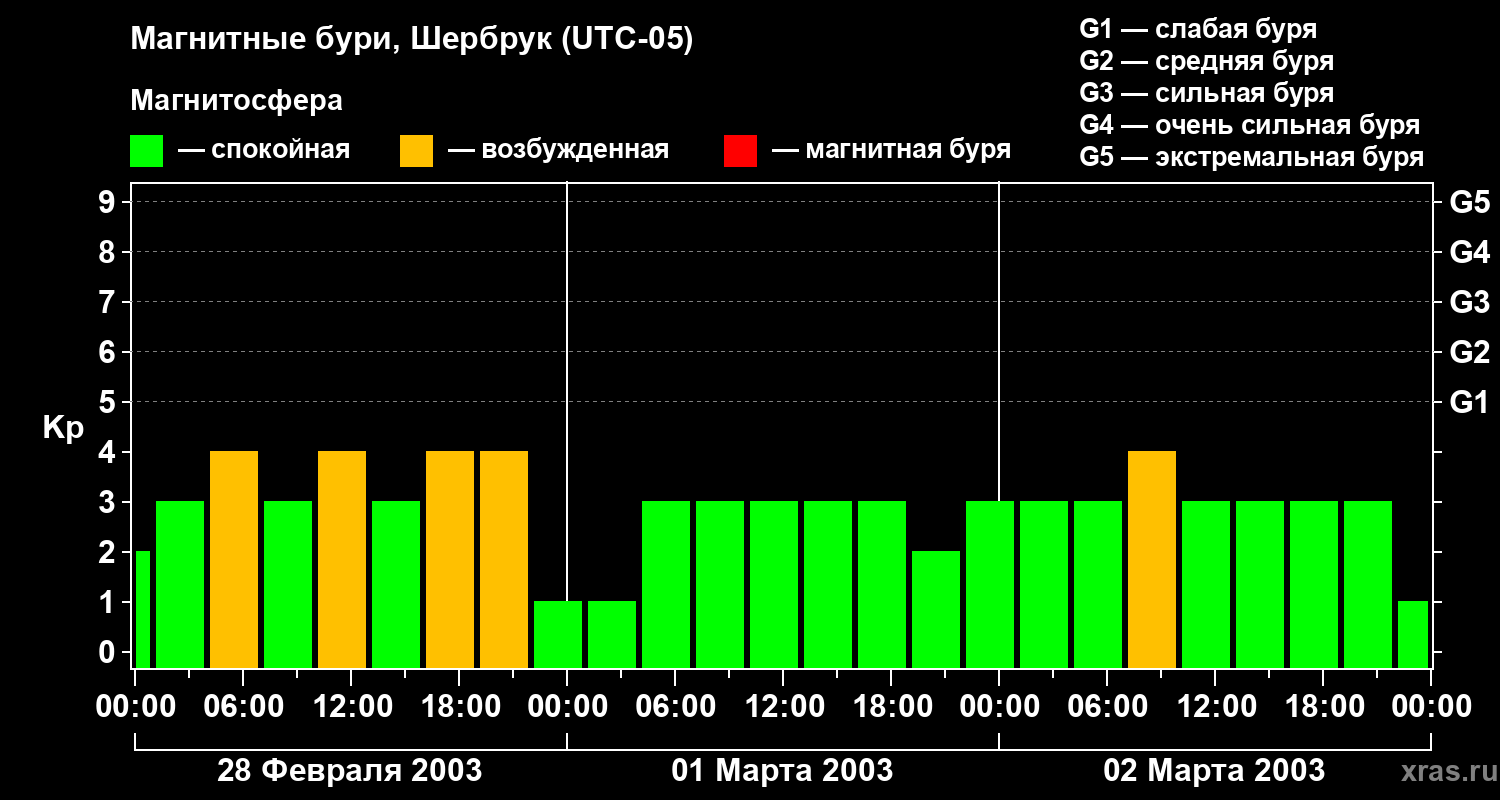Select the 'G1 — слабая буря' legend line

pos(1198,29)
